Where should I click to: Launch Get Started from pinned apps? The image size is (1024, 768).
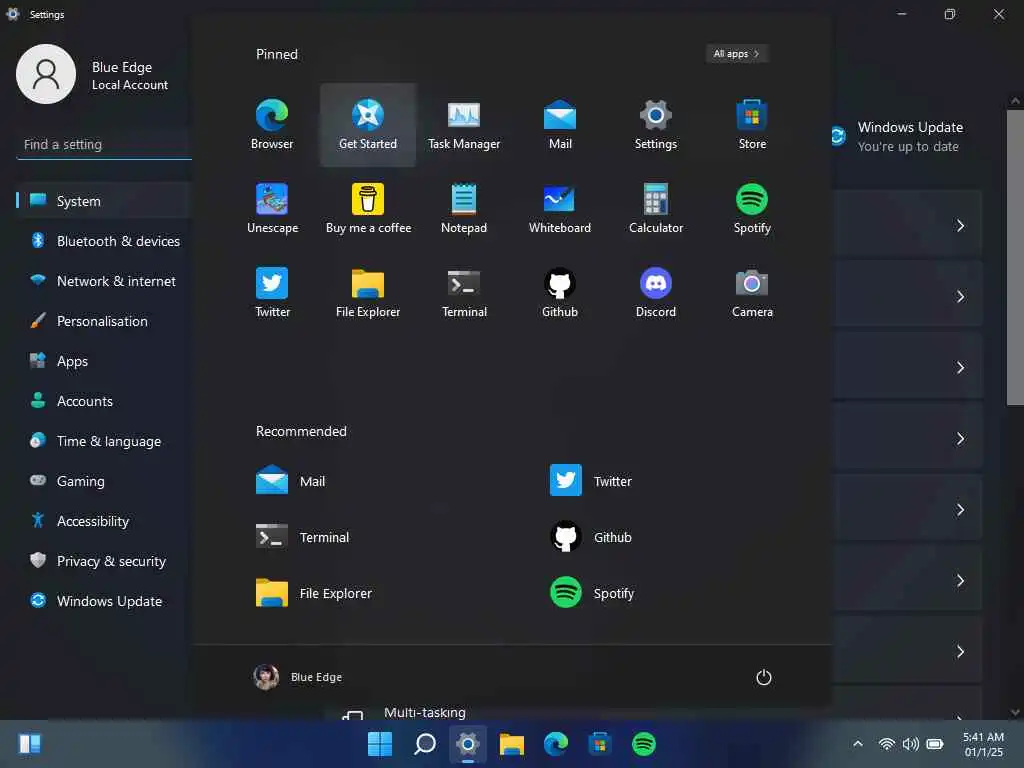368,125
